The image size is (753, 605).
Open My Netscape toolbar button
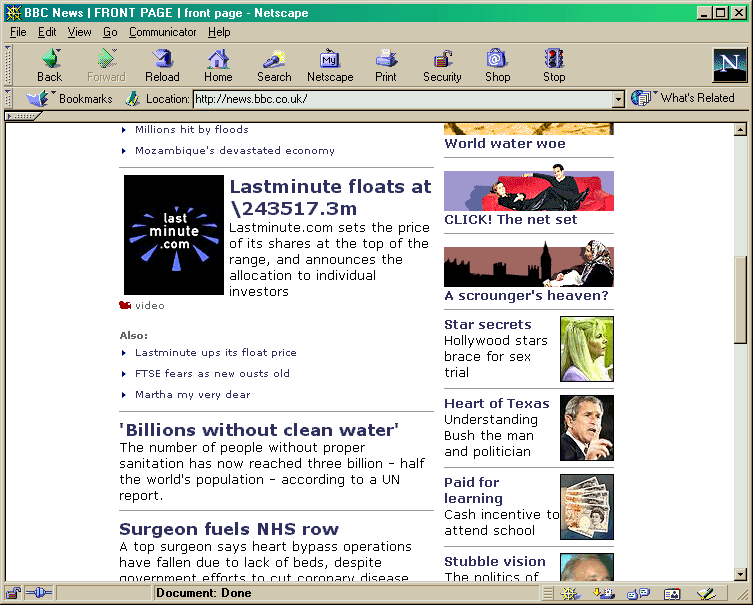coord(330,66)
